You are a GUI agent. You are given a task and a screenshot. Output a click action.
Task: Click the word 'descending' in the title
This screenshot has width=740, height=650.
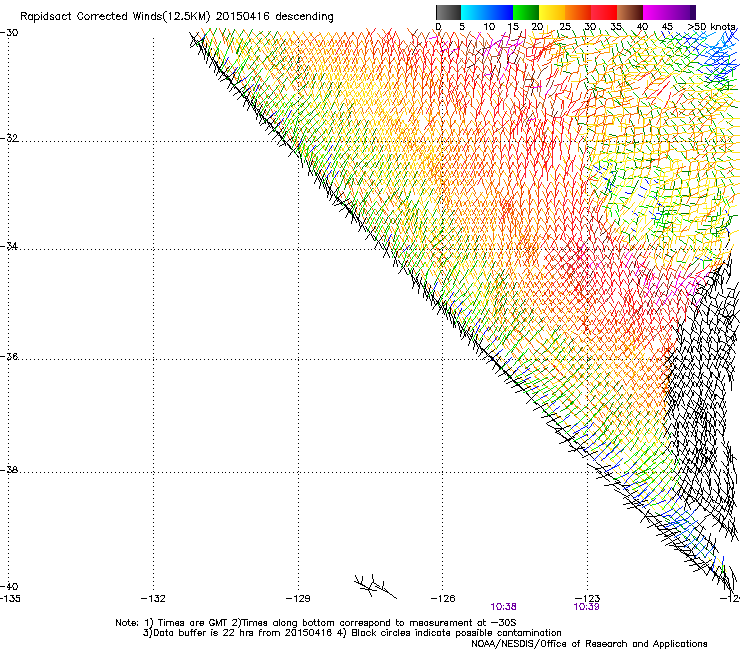click(304, 17)
